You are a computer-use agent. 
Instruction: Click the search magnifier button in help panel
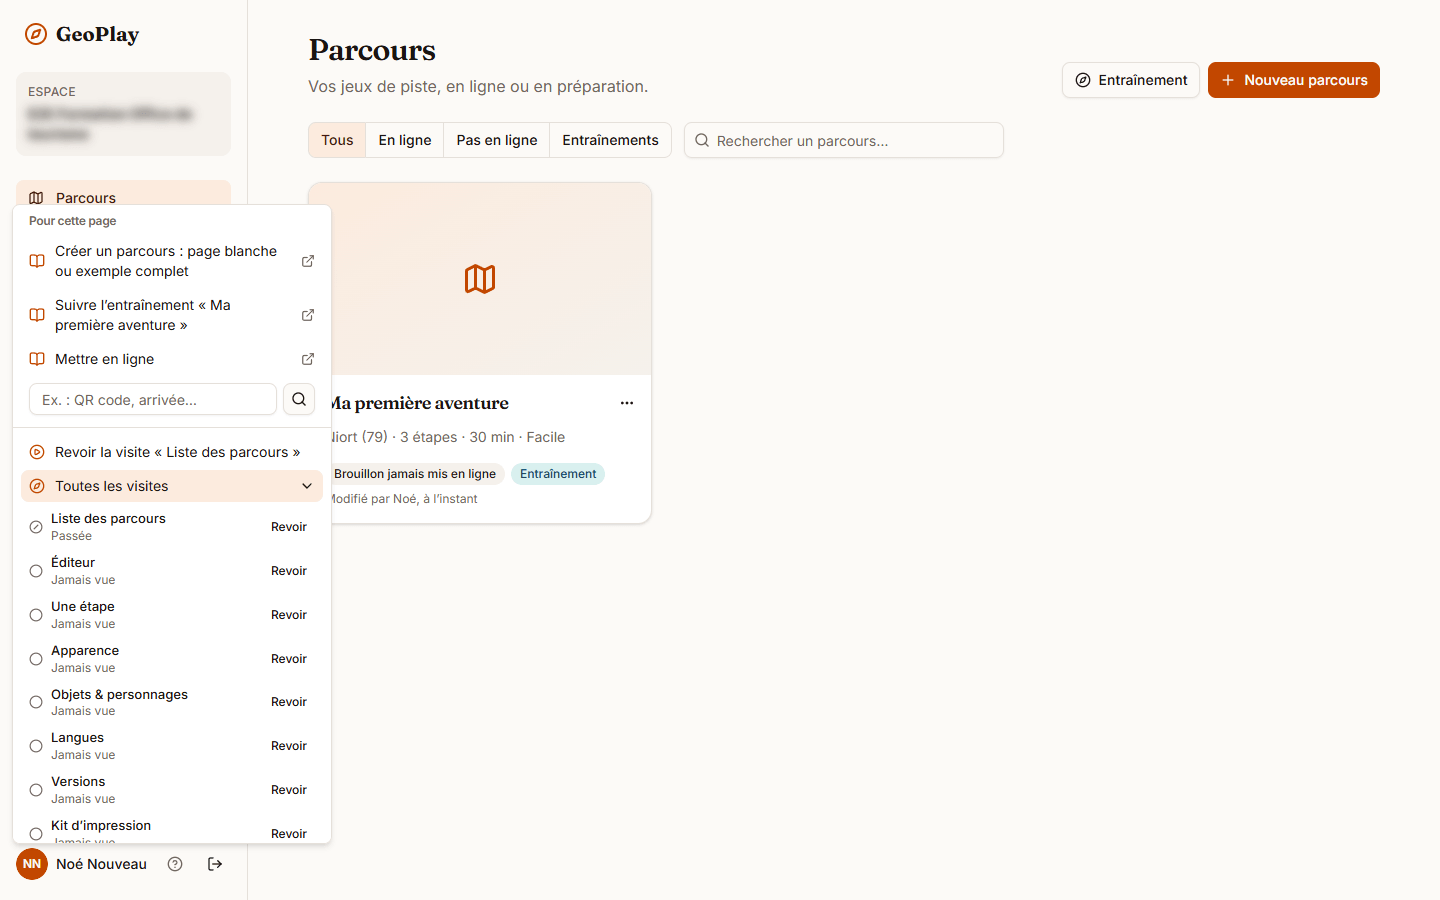(x=299, y=399)
